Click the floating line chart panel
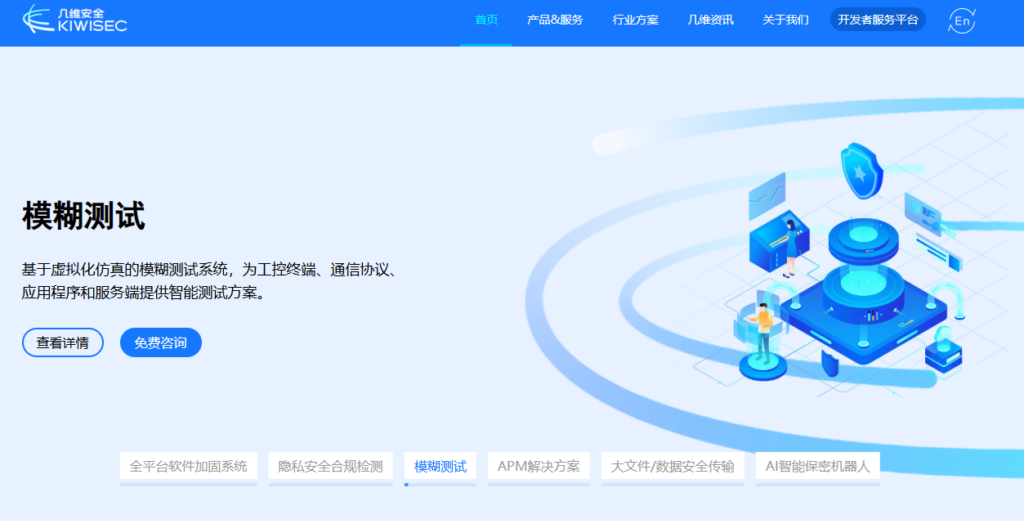 (767, 195)
